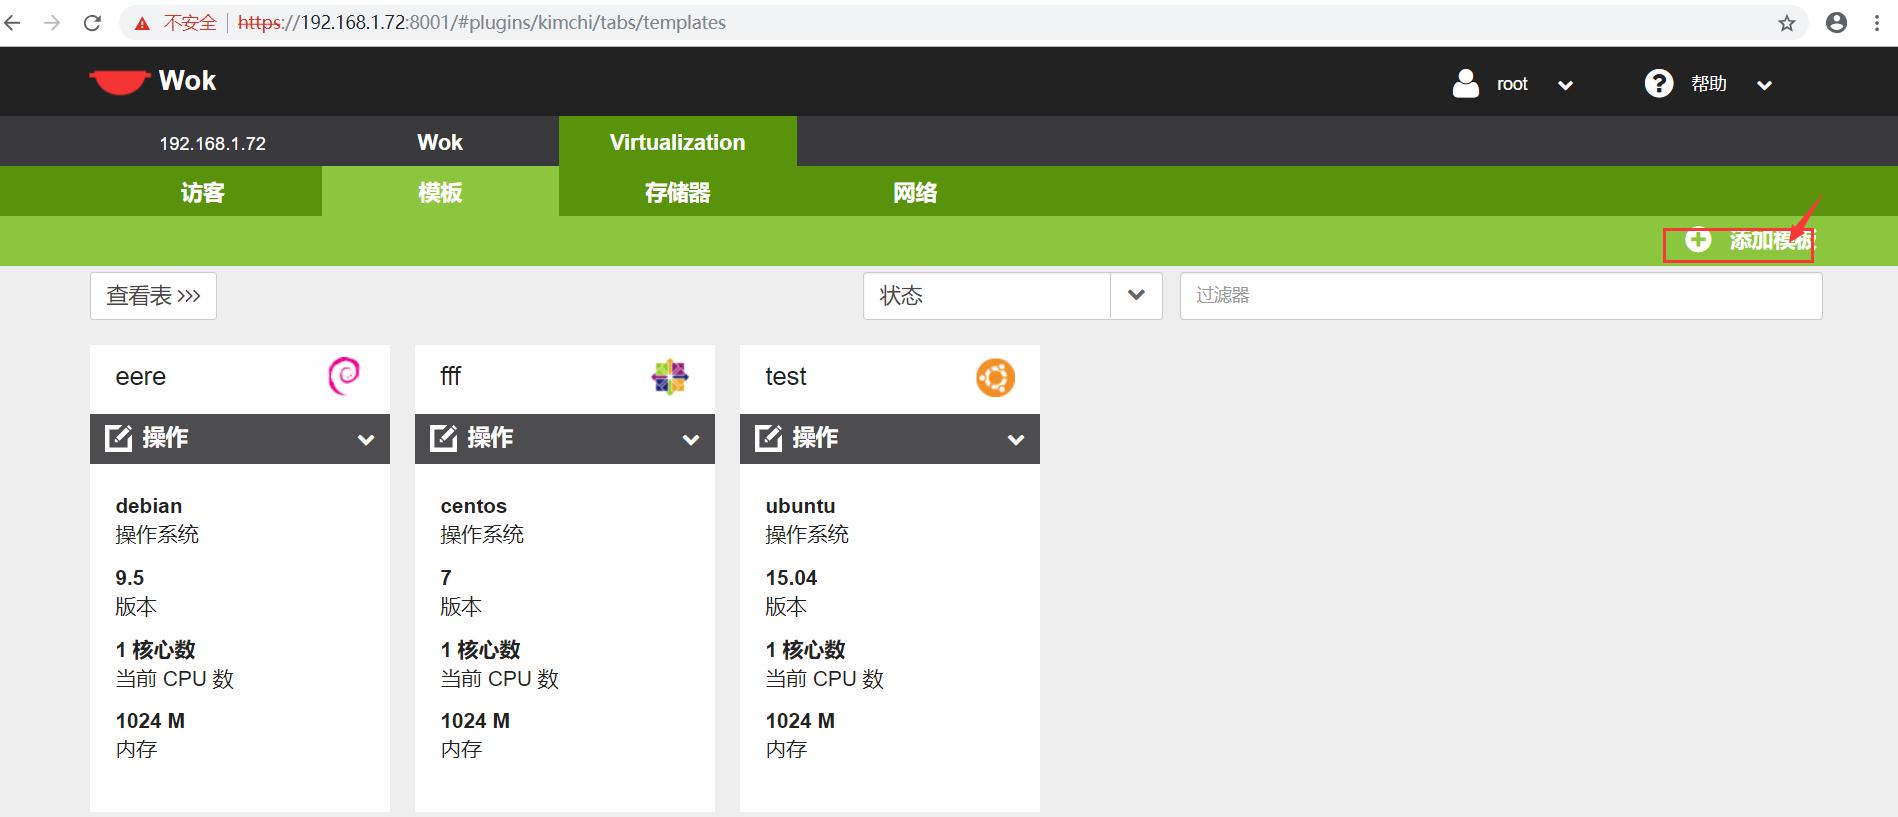This screenshot has height=817, width=1898.
Task: Click the red Wok logo icon
Action: pyautogui.click(x=119, y=81)
